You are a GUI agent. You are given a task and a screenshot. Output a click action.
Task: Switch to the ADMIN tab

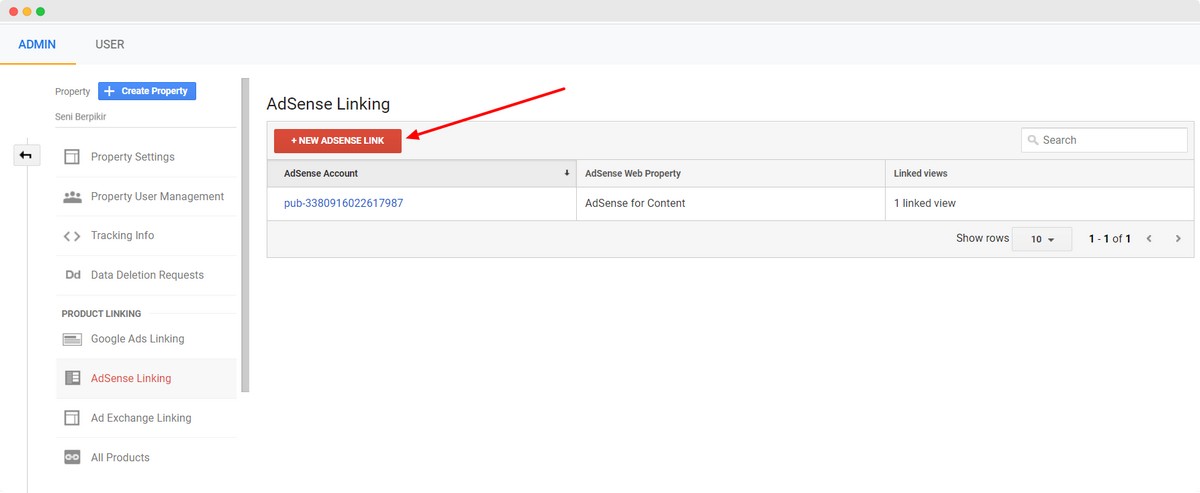[x=37, y=44]
